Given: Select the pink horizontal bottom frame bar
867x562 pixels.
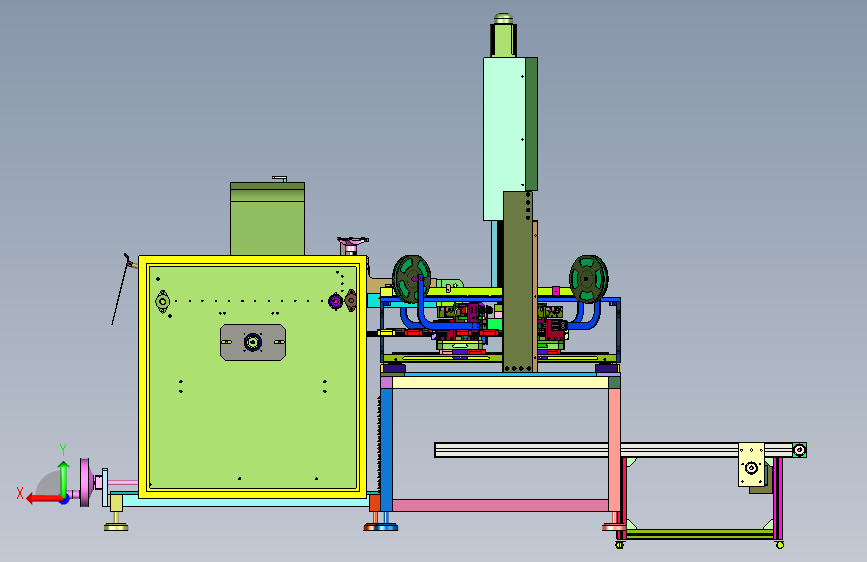Looking at the screenshot, I should tap(500, 505).
